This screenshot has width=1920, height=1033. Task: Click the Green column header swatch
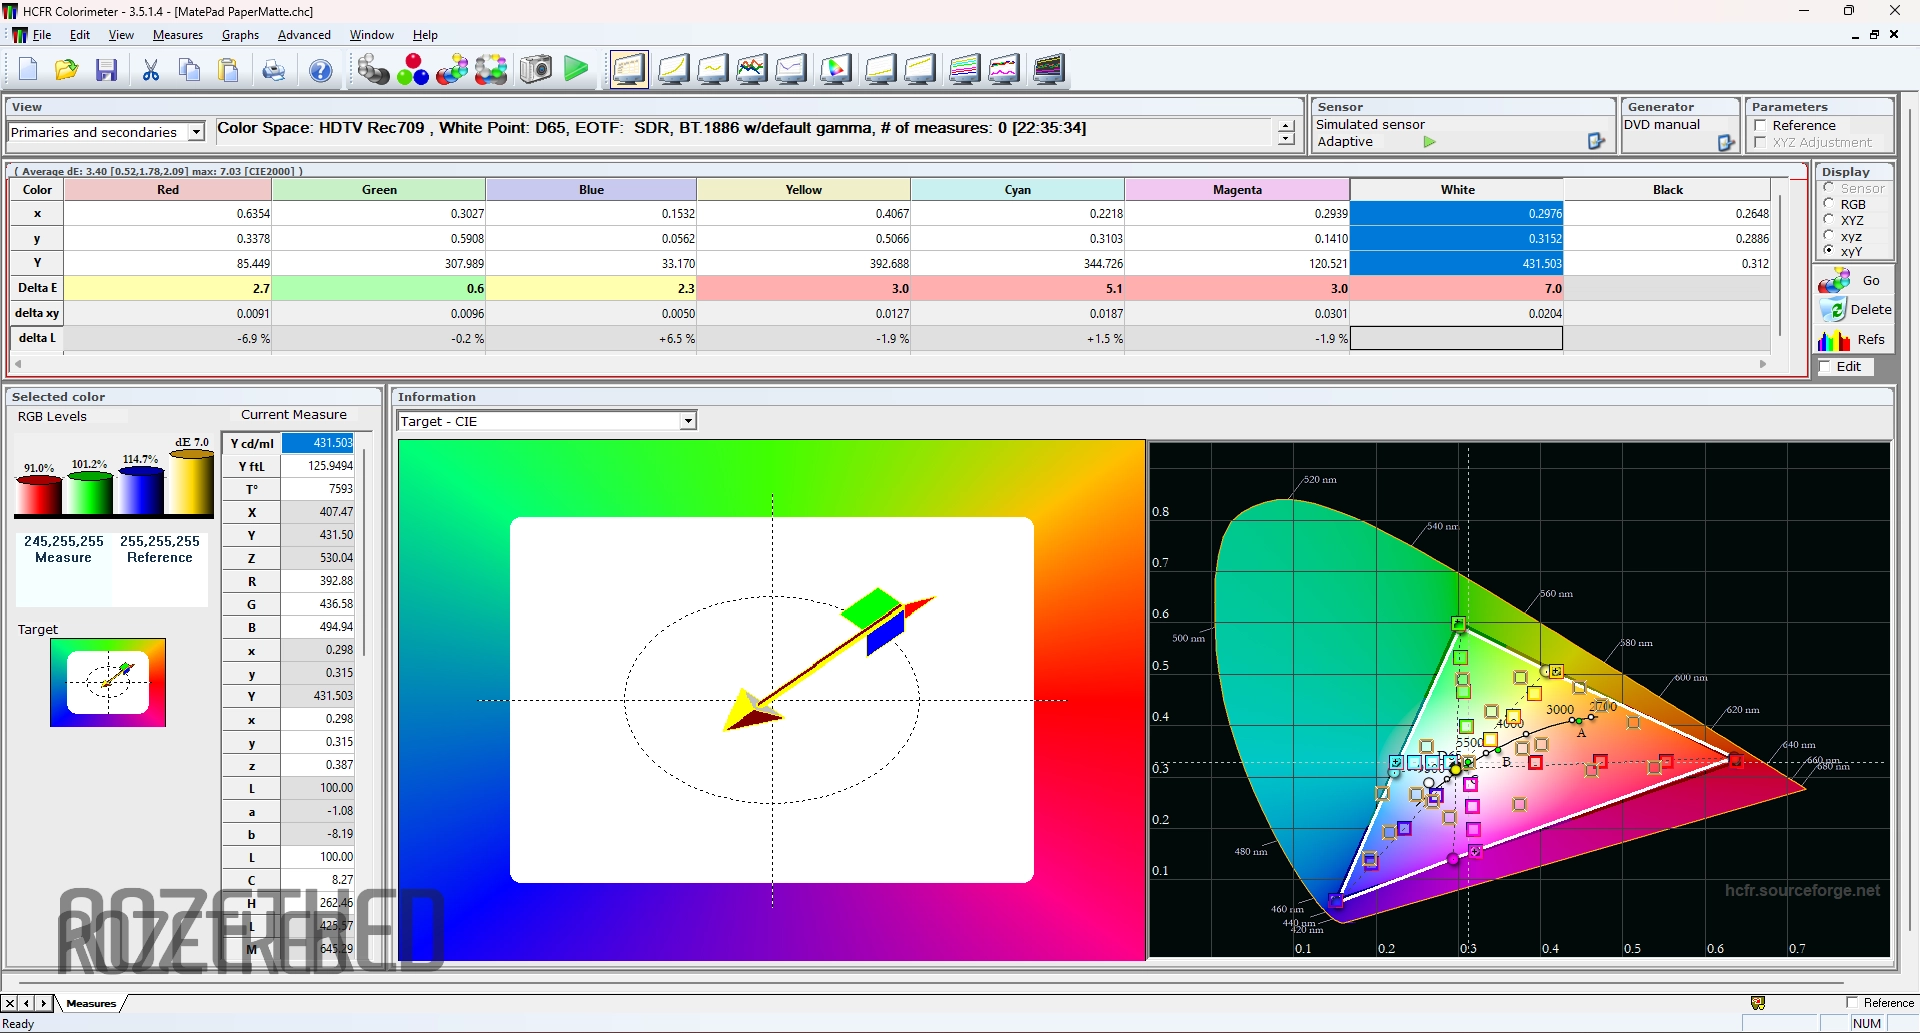click(x=379, y=190)
